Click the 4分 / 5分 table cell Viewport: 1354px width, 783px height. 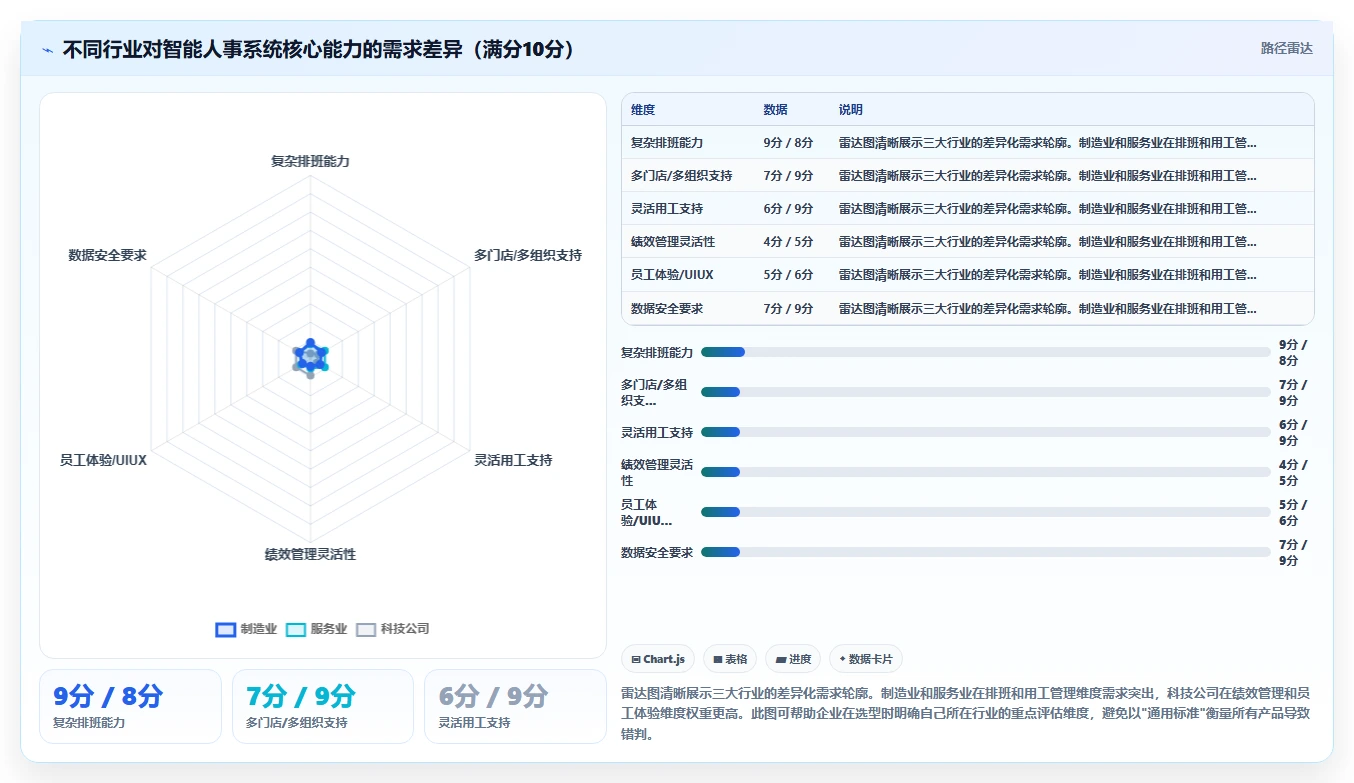(x=788, y=242)
